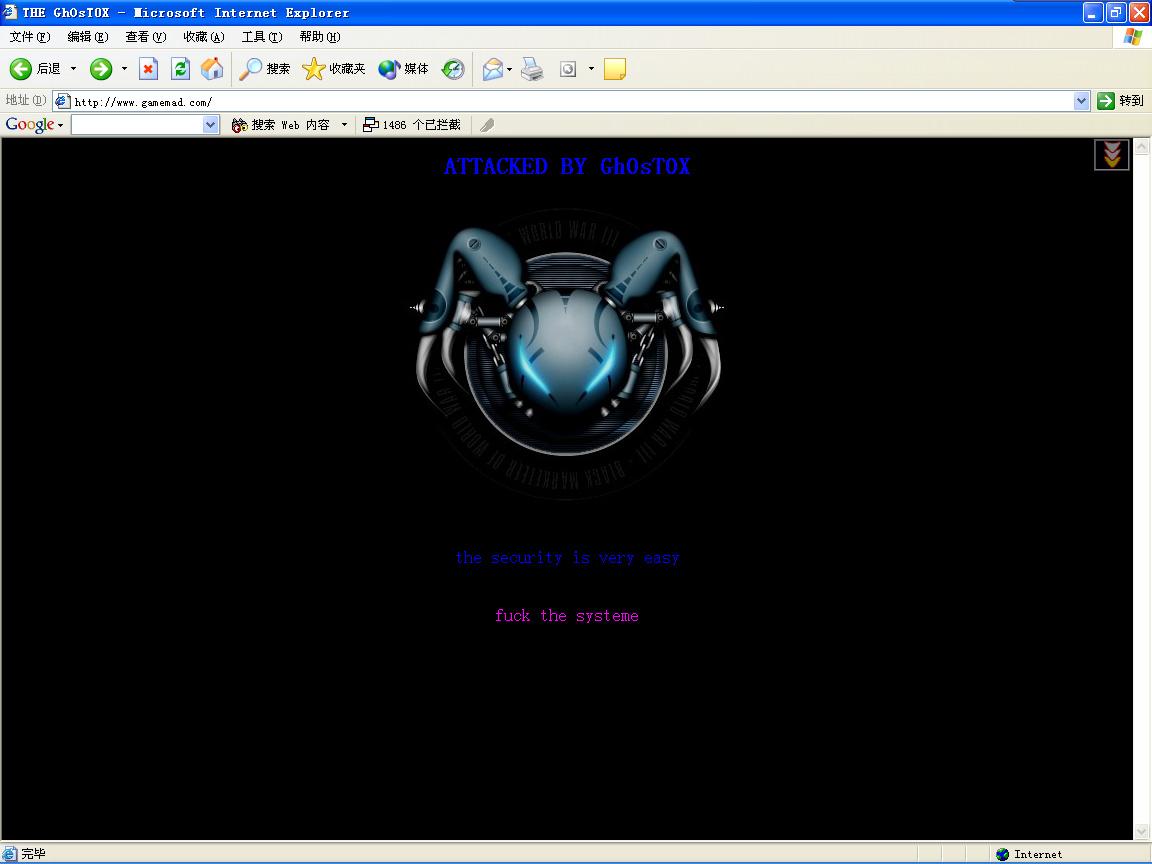Click Search Web (搜索 Web) button
Viewport: 1152px width, 864px height.
point(280,125)
